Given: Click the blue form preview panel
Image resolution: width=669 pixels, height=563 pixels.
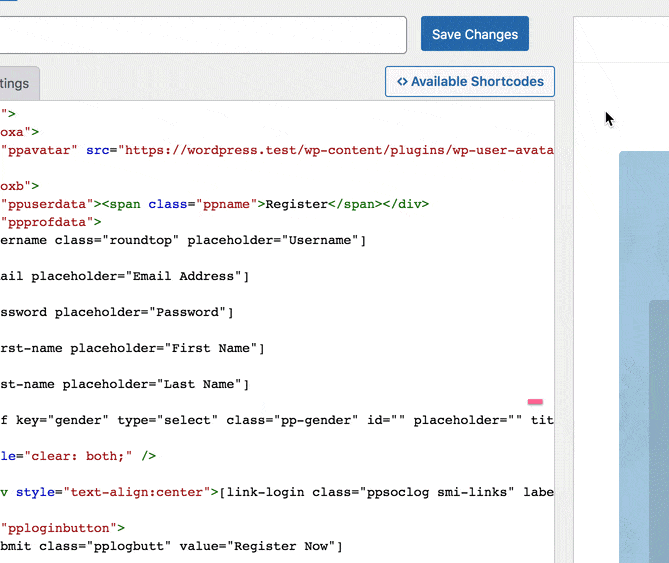Looking at the screenshot, I should coord(644,357).
